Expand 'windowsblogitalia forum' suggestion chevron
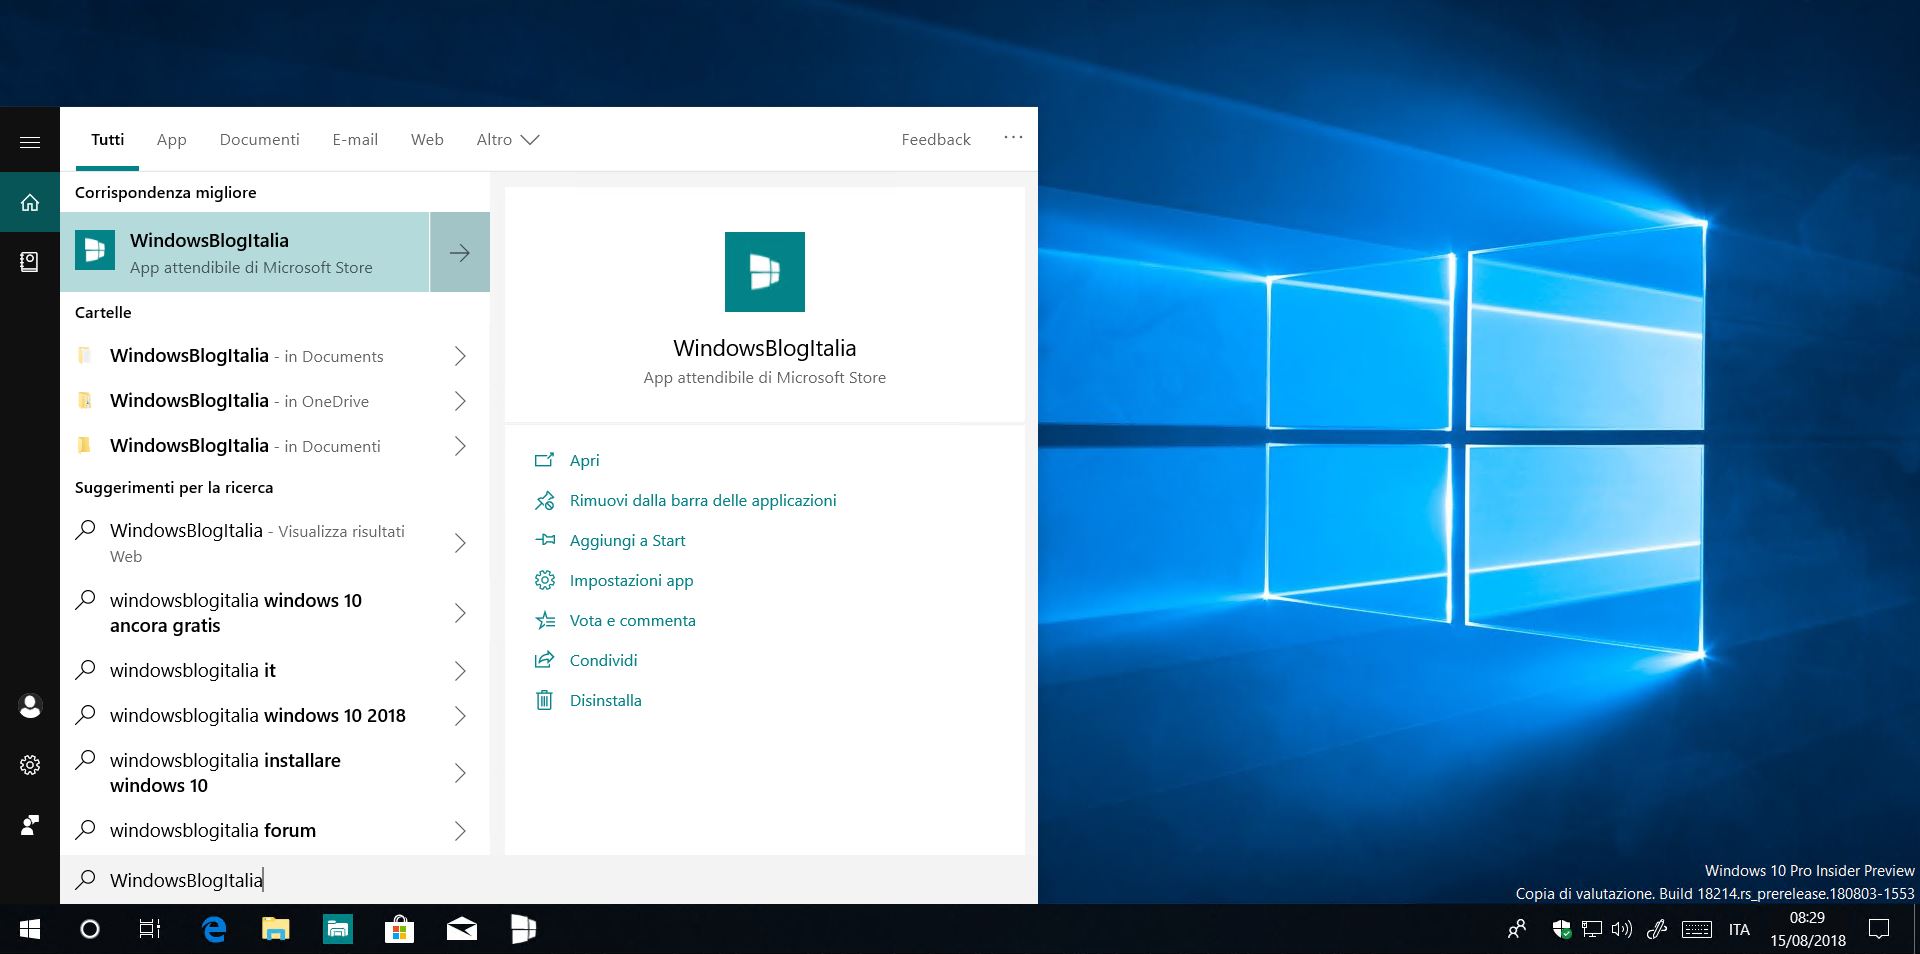 [x=460, y=831]
